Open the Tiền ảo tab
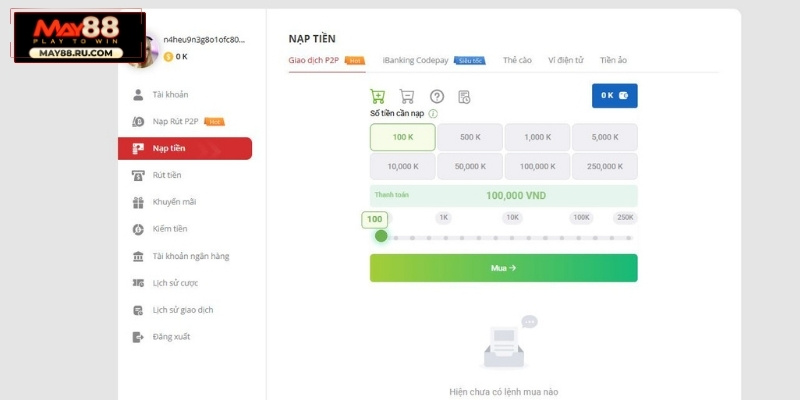800x400 pixels. click(613, 60)
